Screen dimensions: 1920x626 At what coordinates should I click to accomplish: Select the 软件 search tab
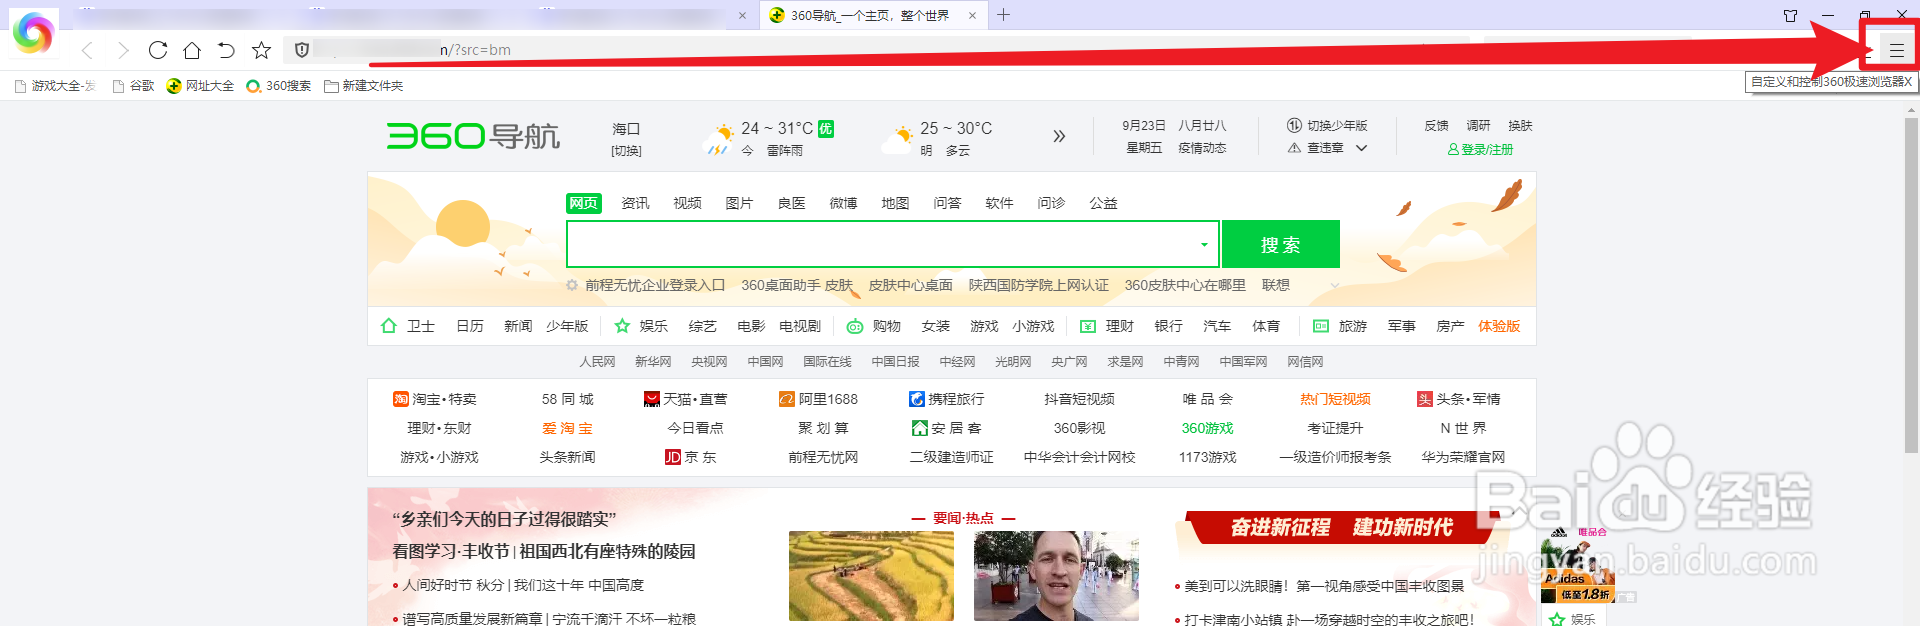(x=999, y=203)
